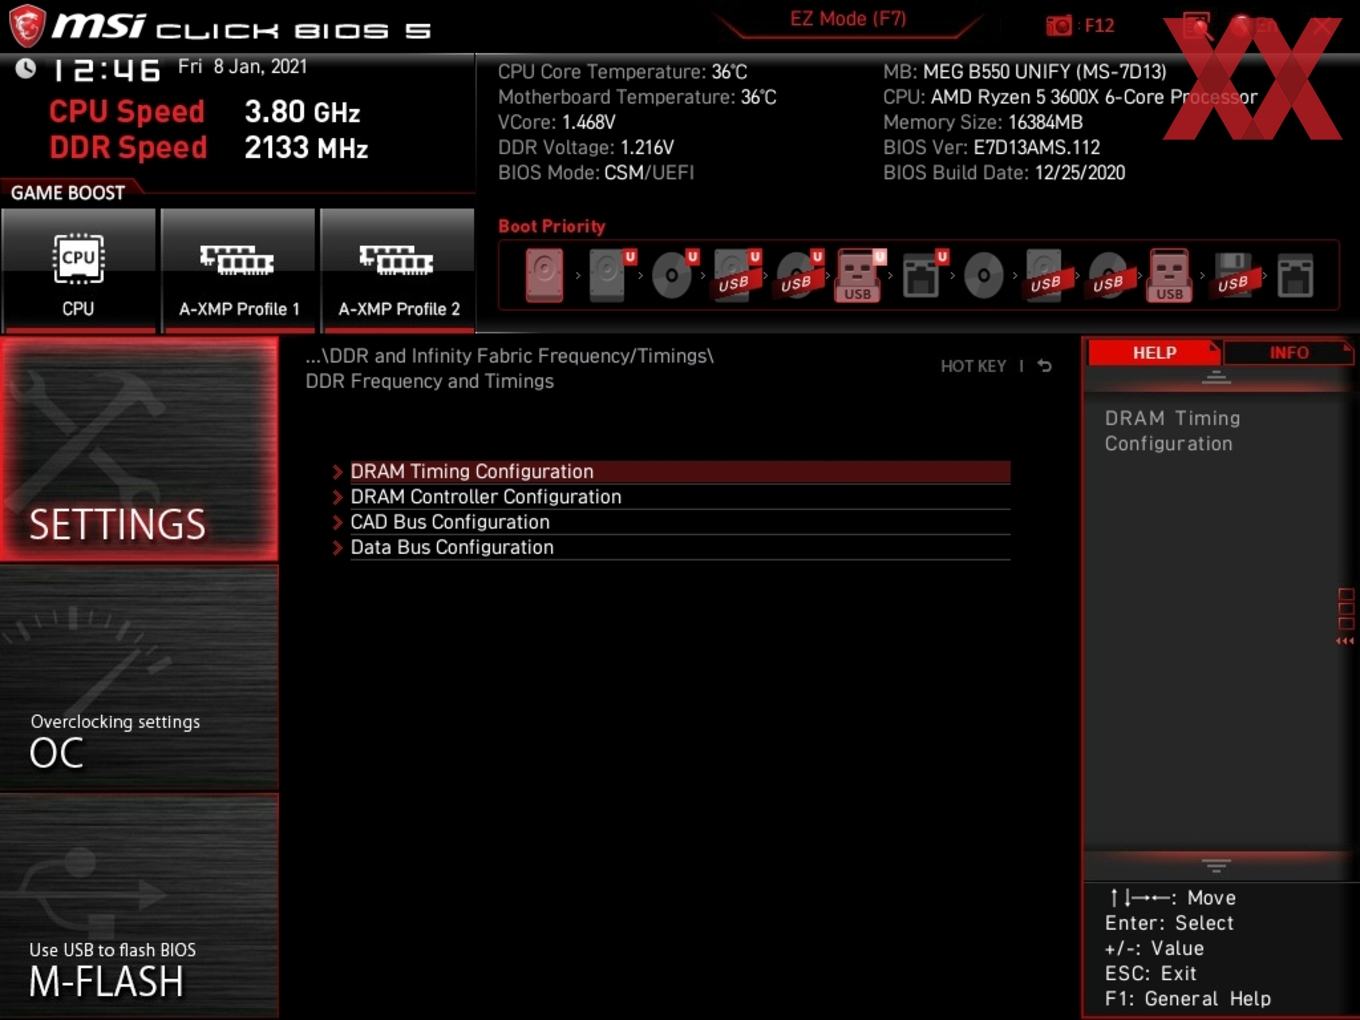This screenshot has height=1020, width=1360.
Task: Select legacy USB key boot icon without U badge
Action: click(1169, 276)
